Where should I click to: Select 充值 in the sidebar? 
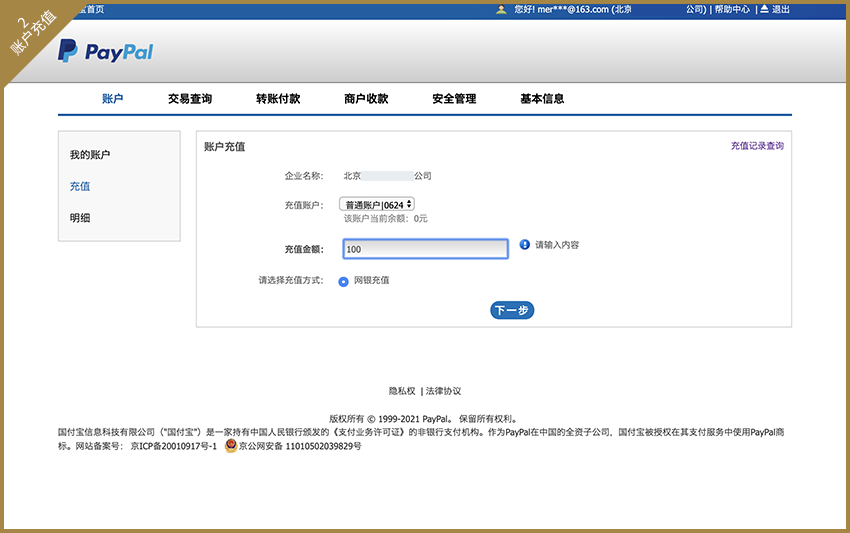click(x=80, y=186)
